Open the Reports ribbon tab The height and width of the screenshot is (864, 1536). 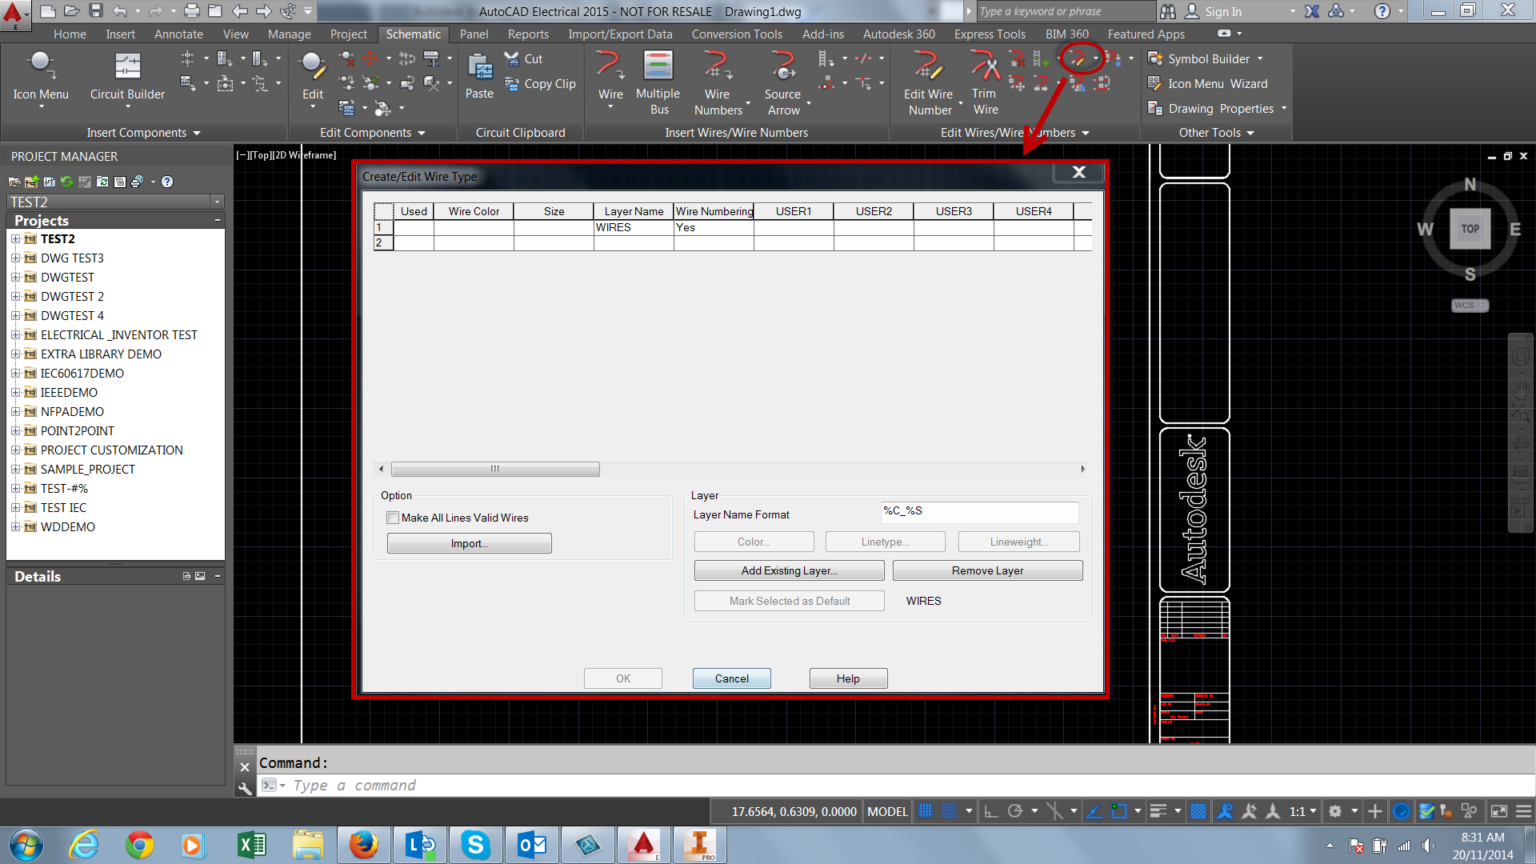click(528, 33)
